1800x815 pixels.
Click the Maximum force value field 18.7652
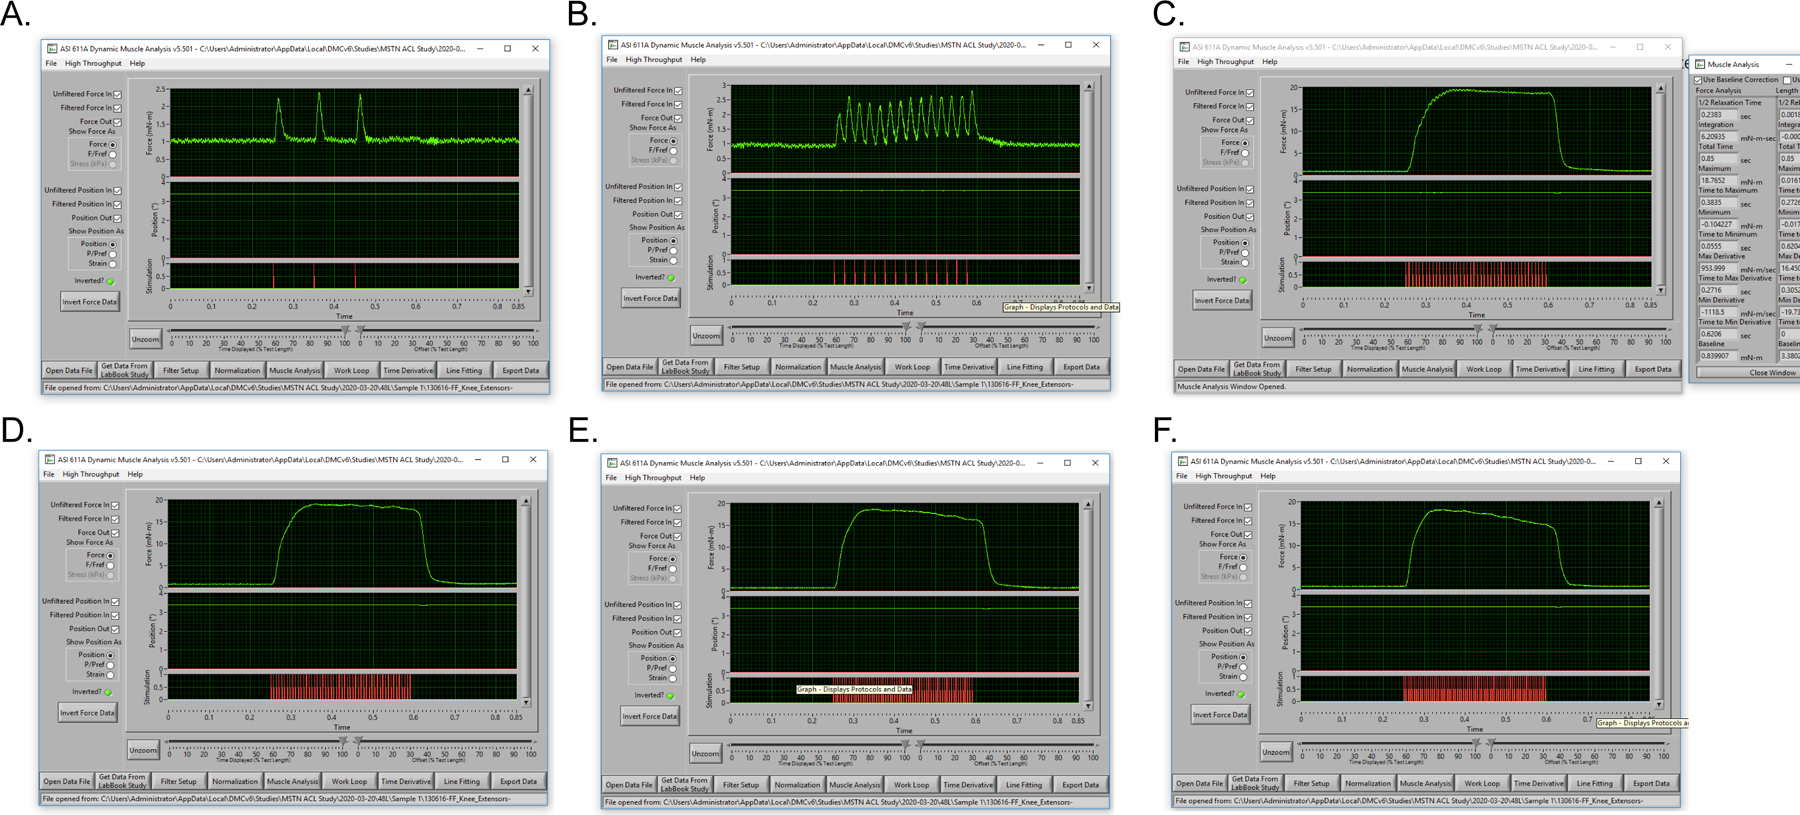1718,181
